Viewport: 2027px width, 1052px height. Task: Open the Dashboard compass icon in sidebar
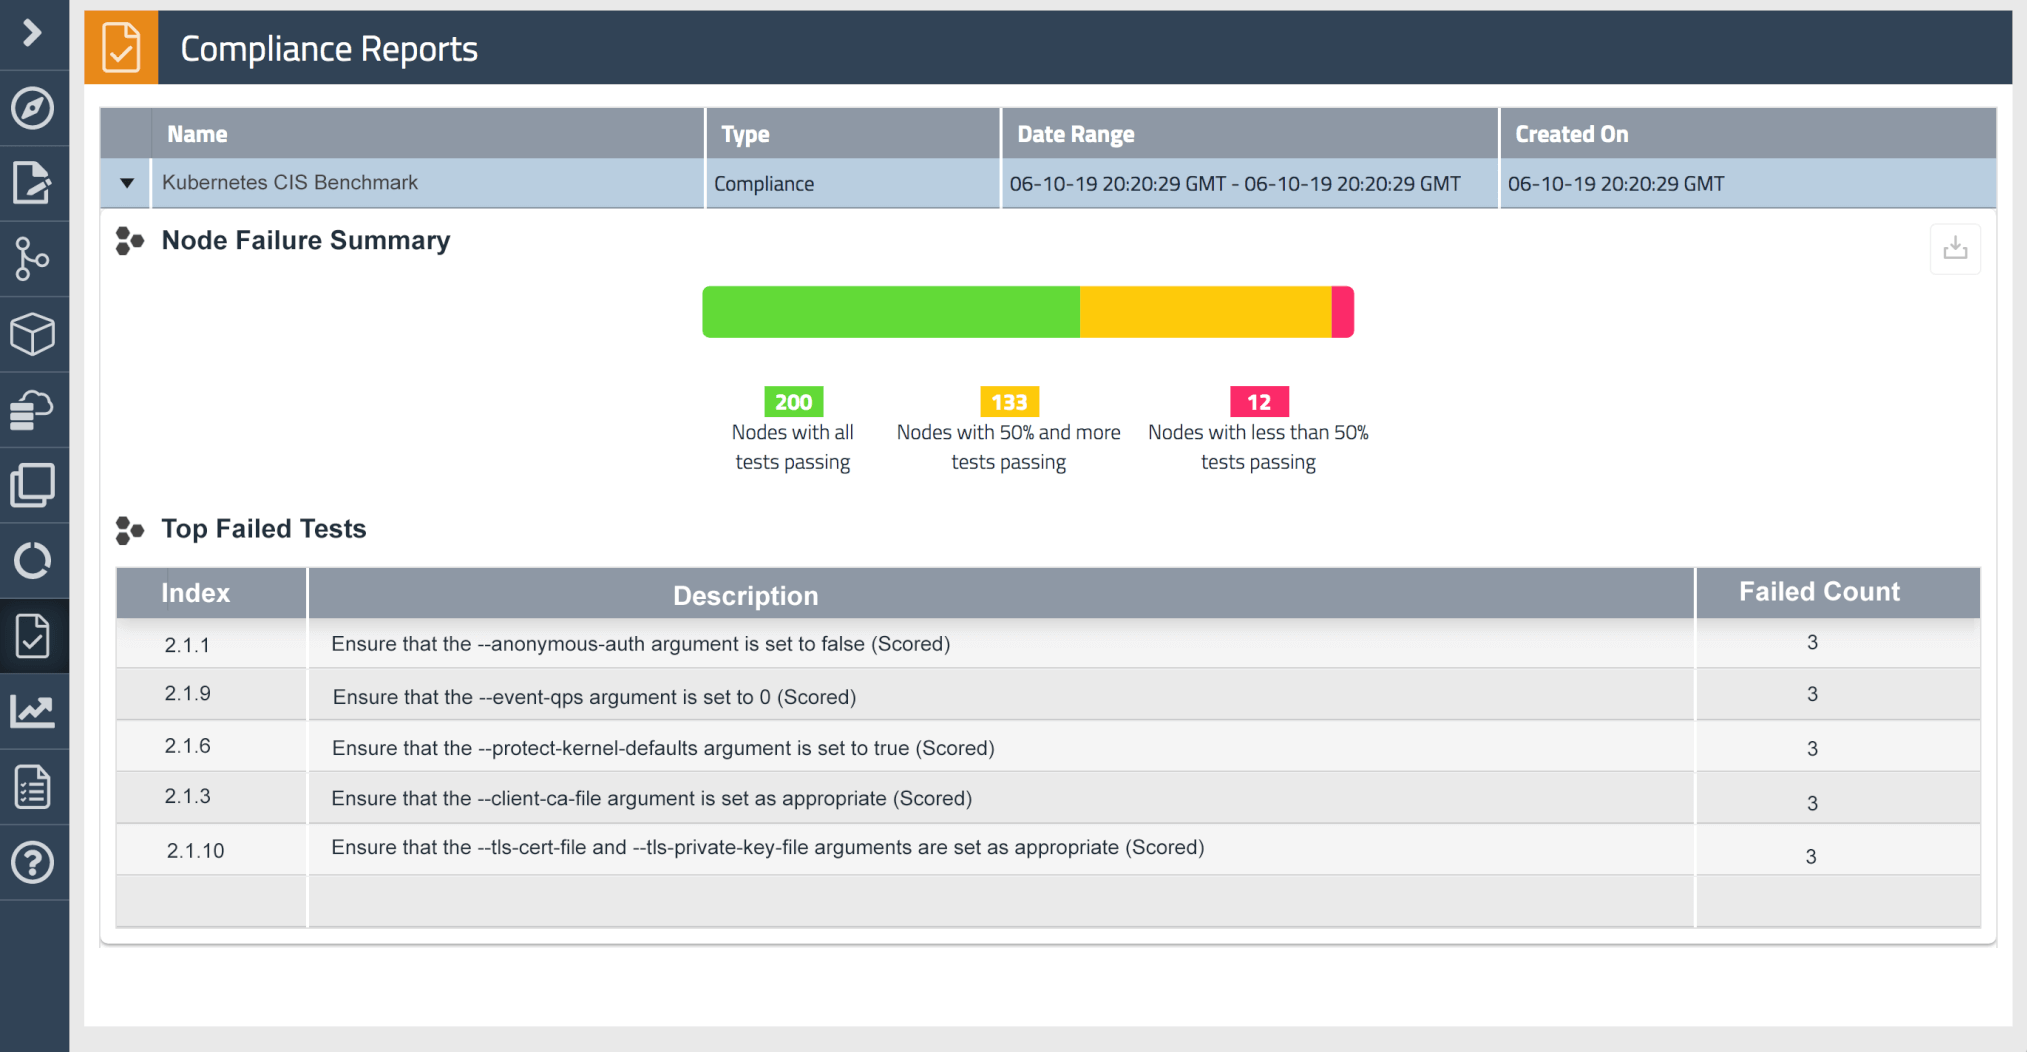[34, 109]
